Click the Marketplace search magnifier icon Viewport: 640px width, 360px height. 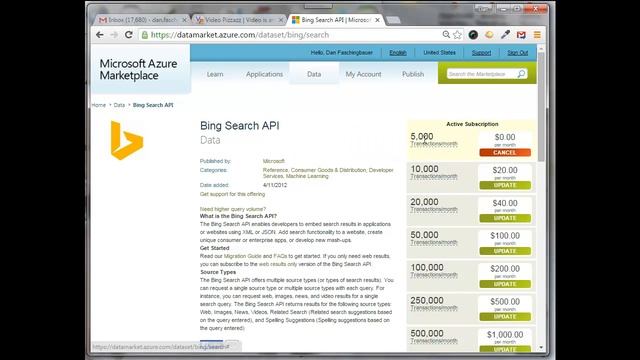click(x=521, y=74)
